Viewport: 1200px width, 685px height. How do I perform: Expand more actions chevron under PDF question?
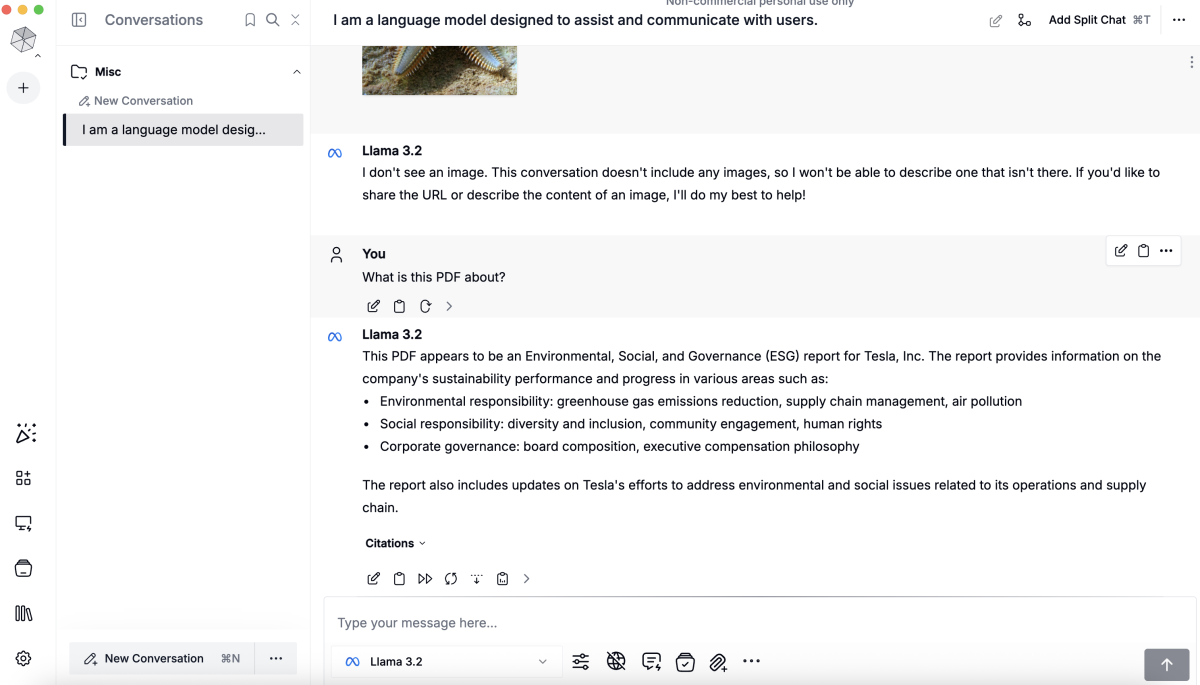(449, 306)
